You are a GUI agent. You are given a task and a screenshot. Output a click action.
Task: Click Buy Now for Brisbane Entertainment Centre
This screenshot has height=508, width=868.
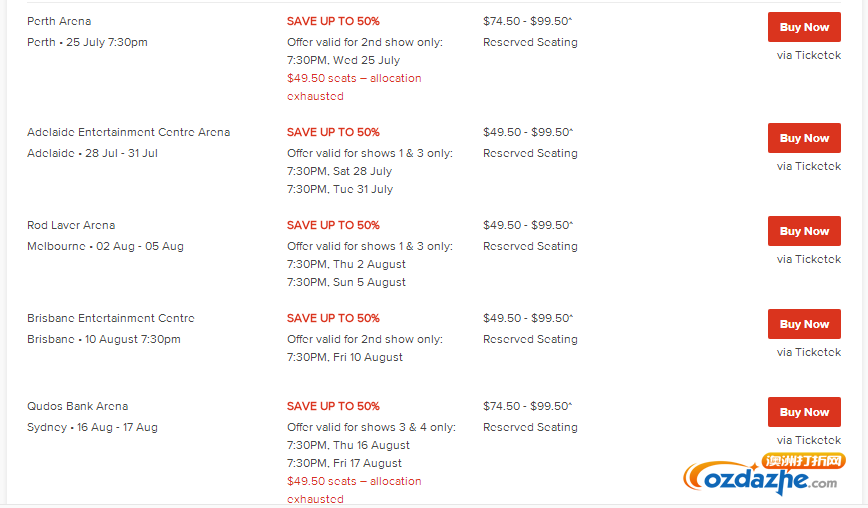[x=804, y=324]
